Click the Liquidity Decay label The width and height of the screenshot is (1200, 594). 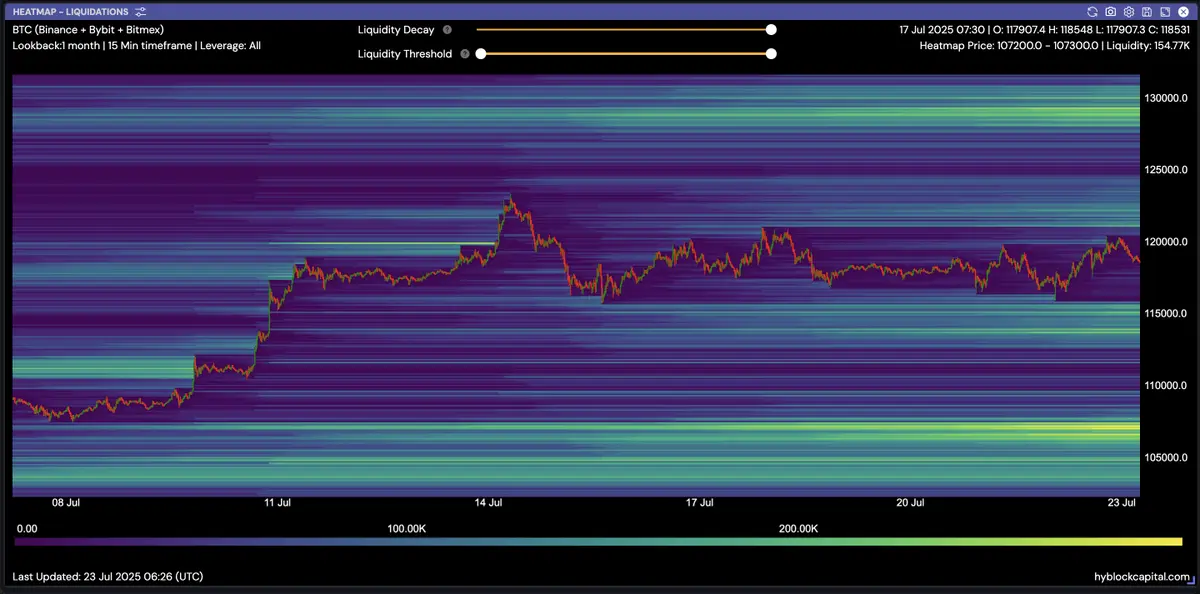(396, 30)
